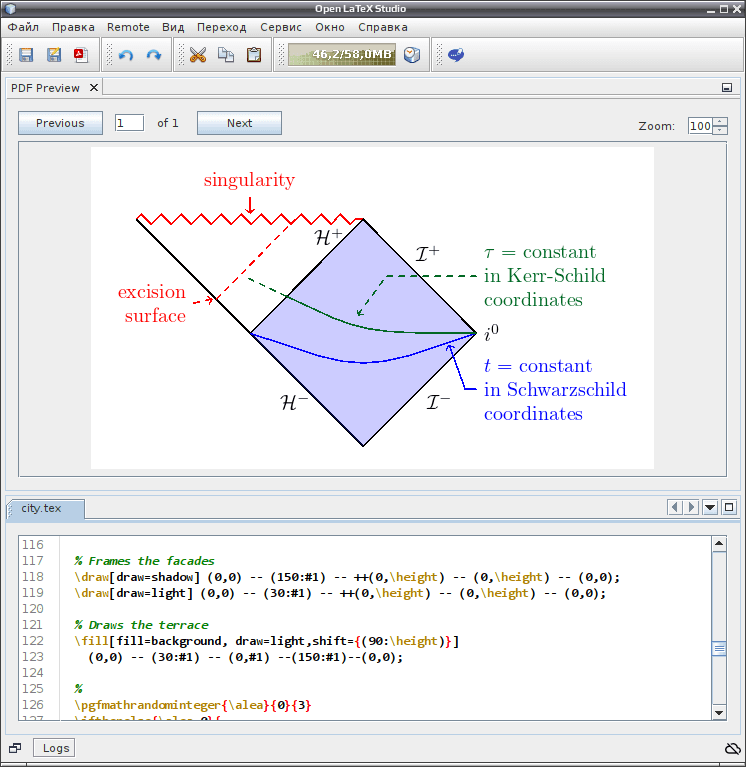Viewport: 746px width, 767px height.
Task: Click the '% Frames the facades' comment
Action: (x=144, y=561)
